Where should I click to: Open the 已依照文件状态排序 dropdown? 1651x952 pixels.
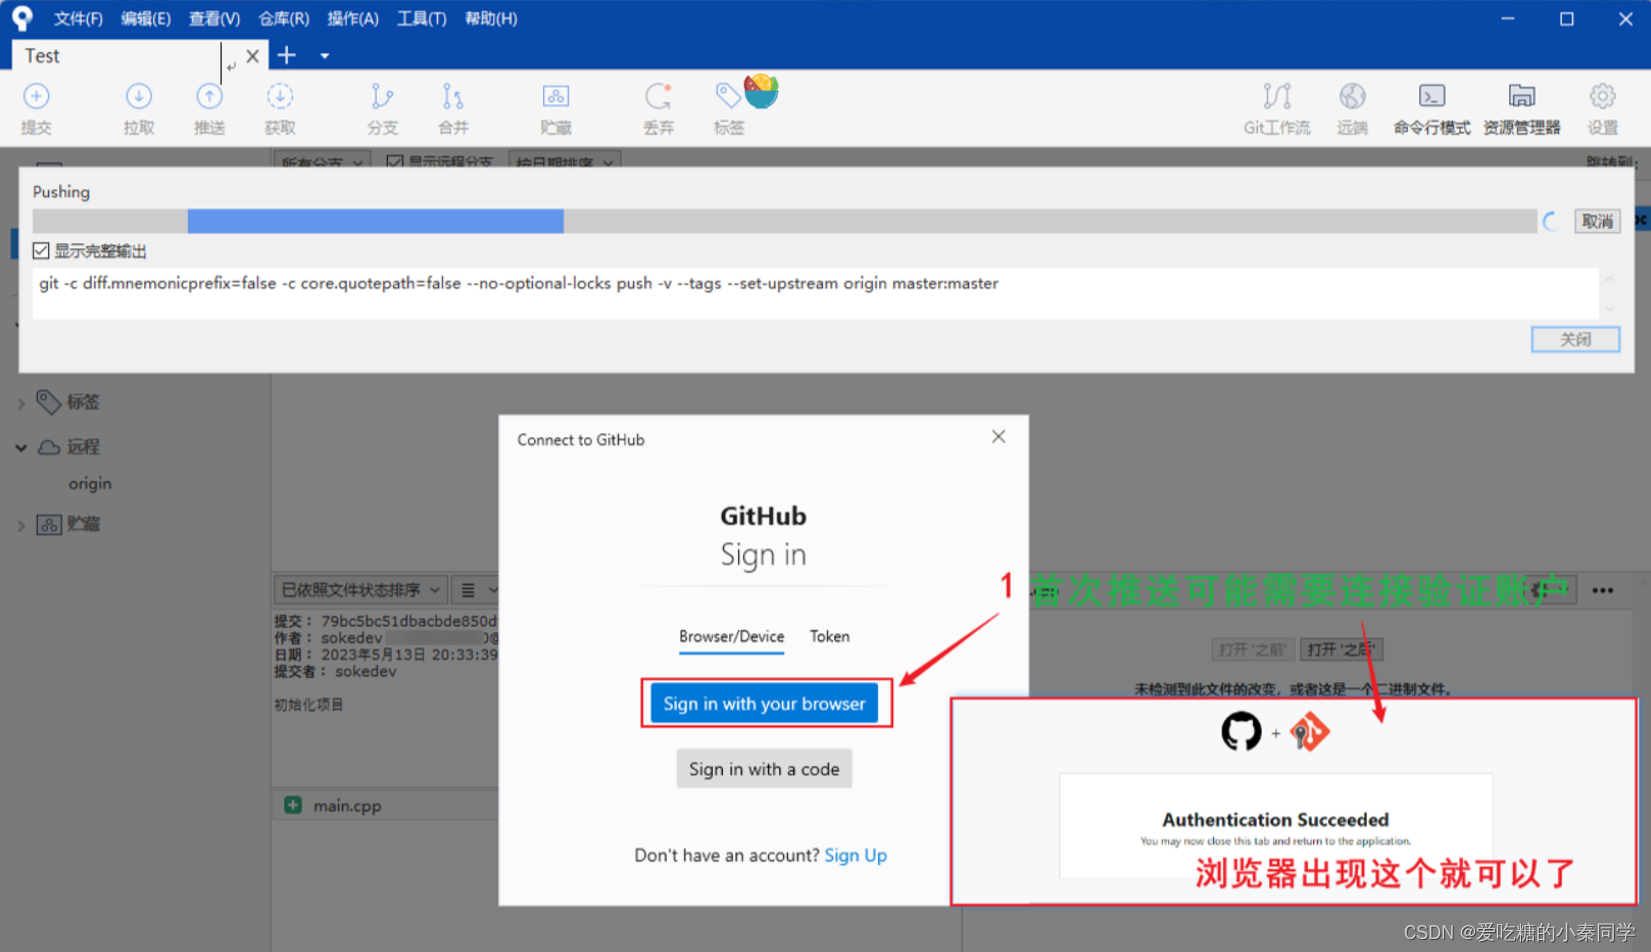[x=360, y=590]
